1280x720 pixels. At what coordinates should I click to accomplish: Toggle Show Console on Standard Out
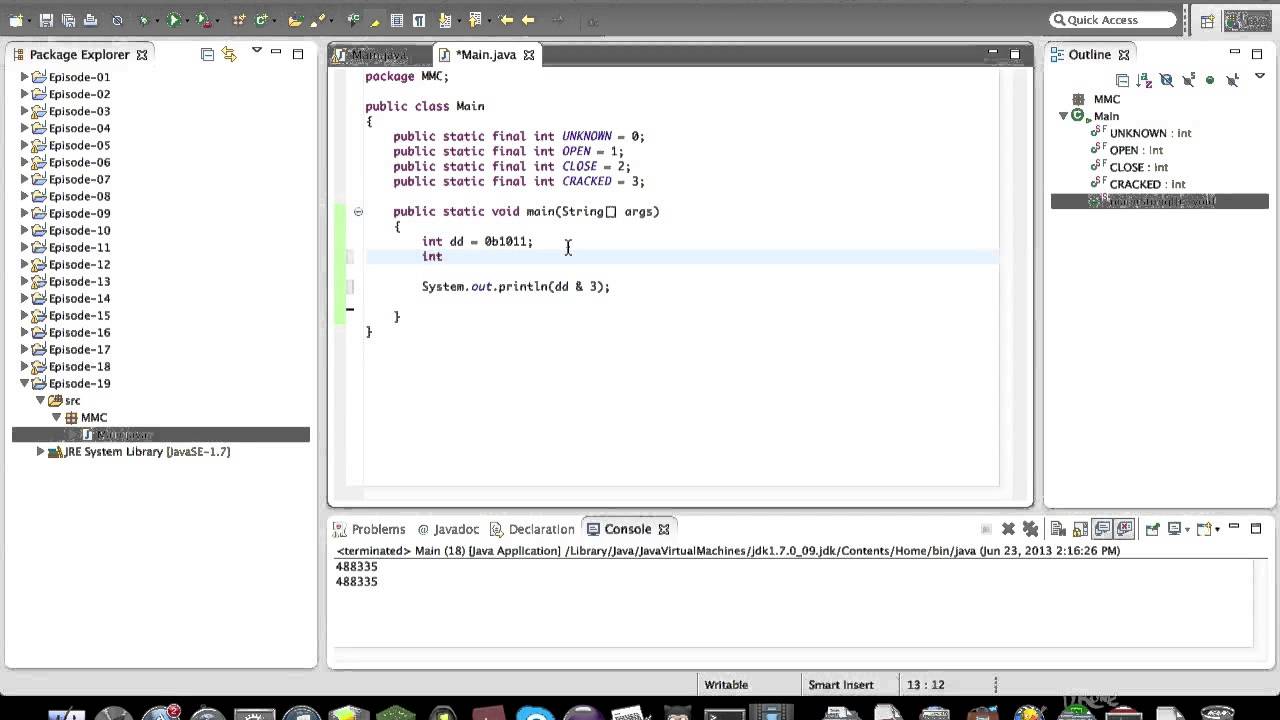coord(1102,529)
